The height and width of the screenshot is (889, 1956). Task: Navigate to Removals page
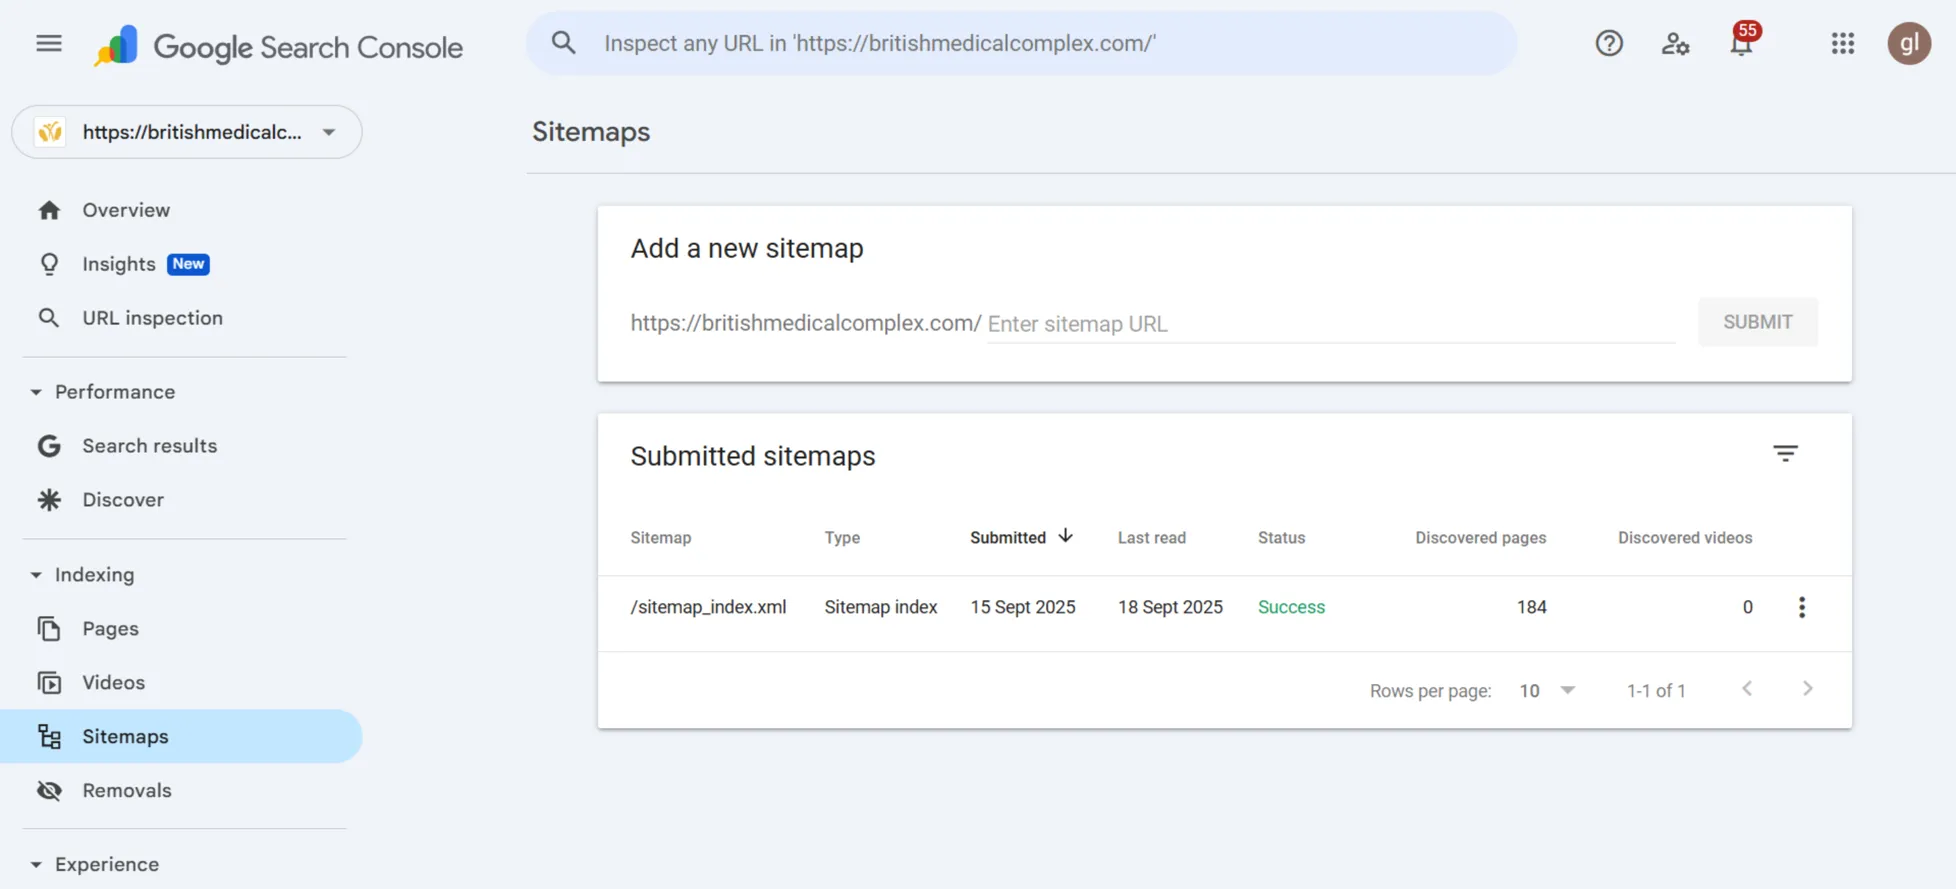[127, 791]
